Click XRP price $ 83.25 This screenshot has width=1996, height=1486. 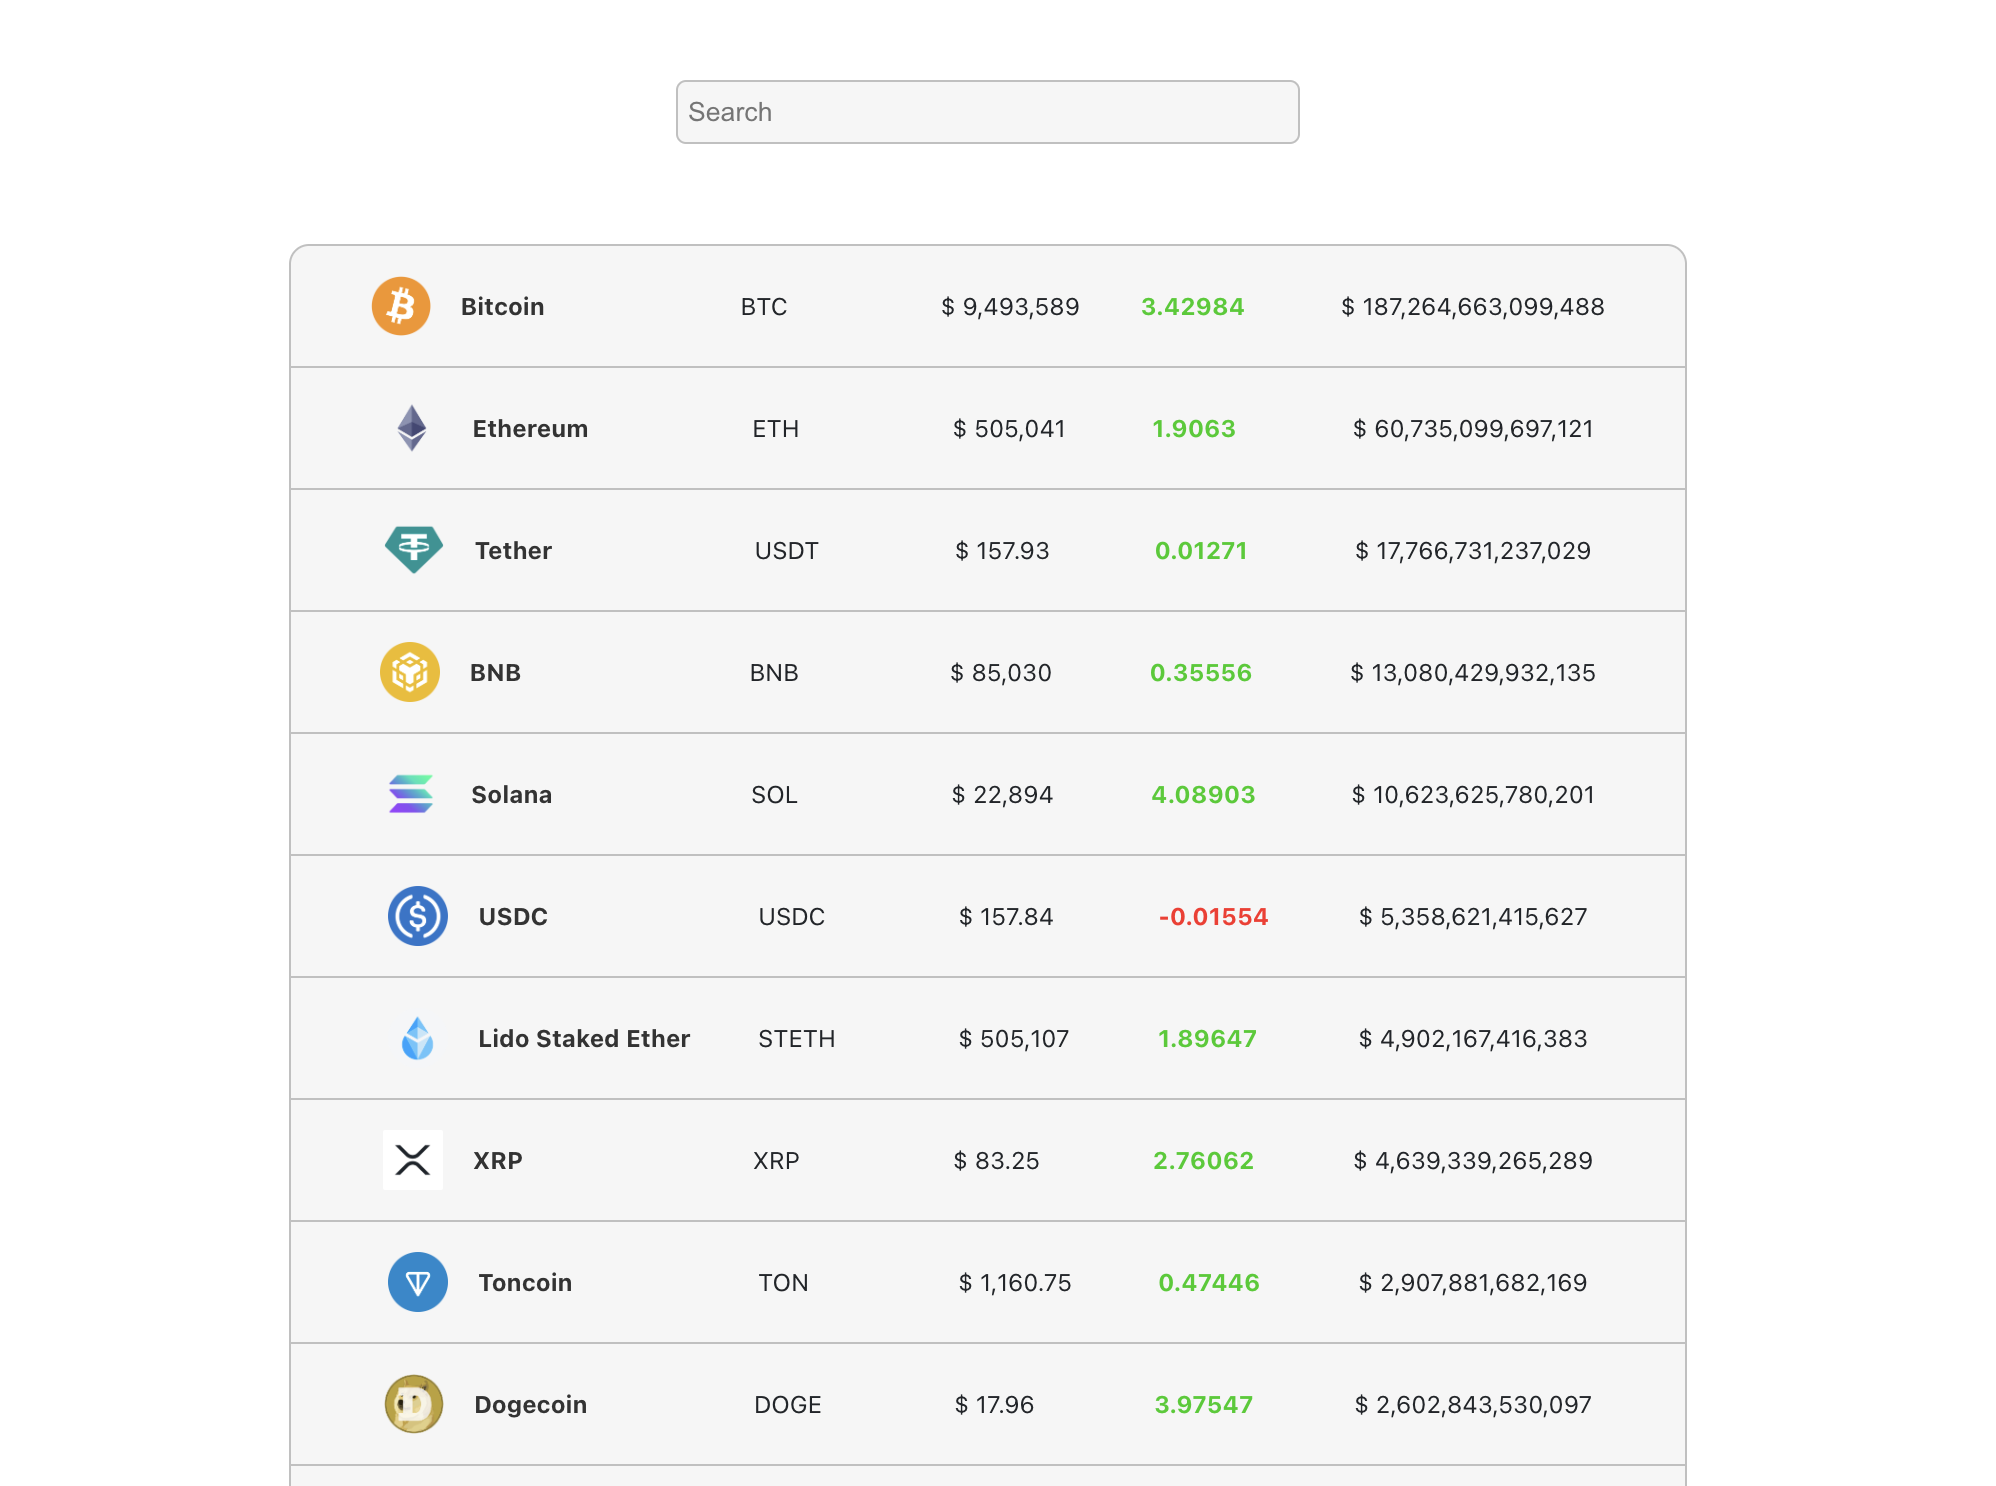996,1161
